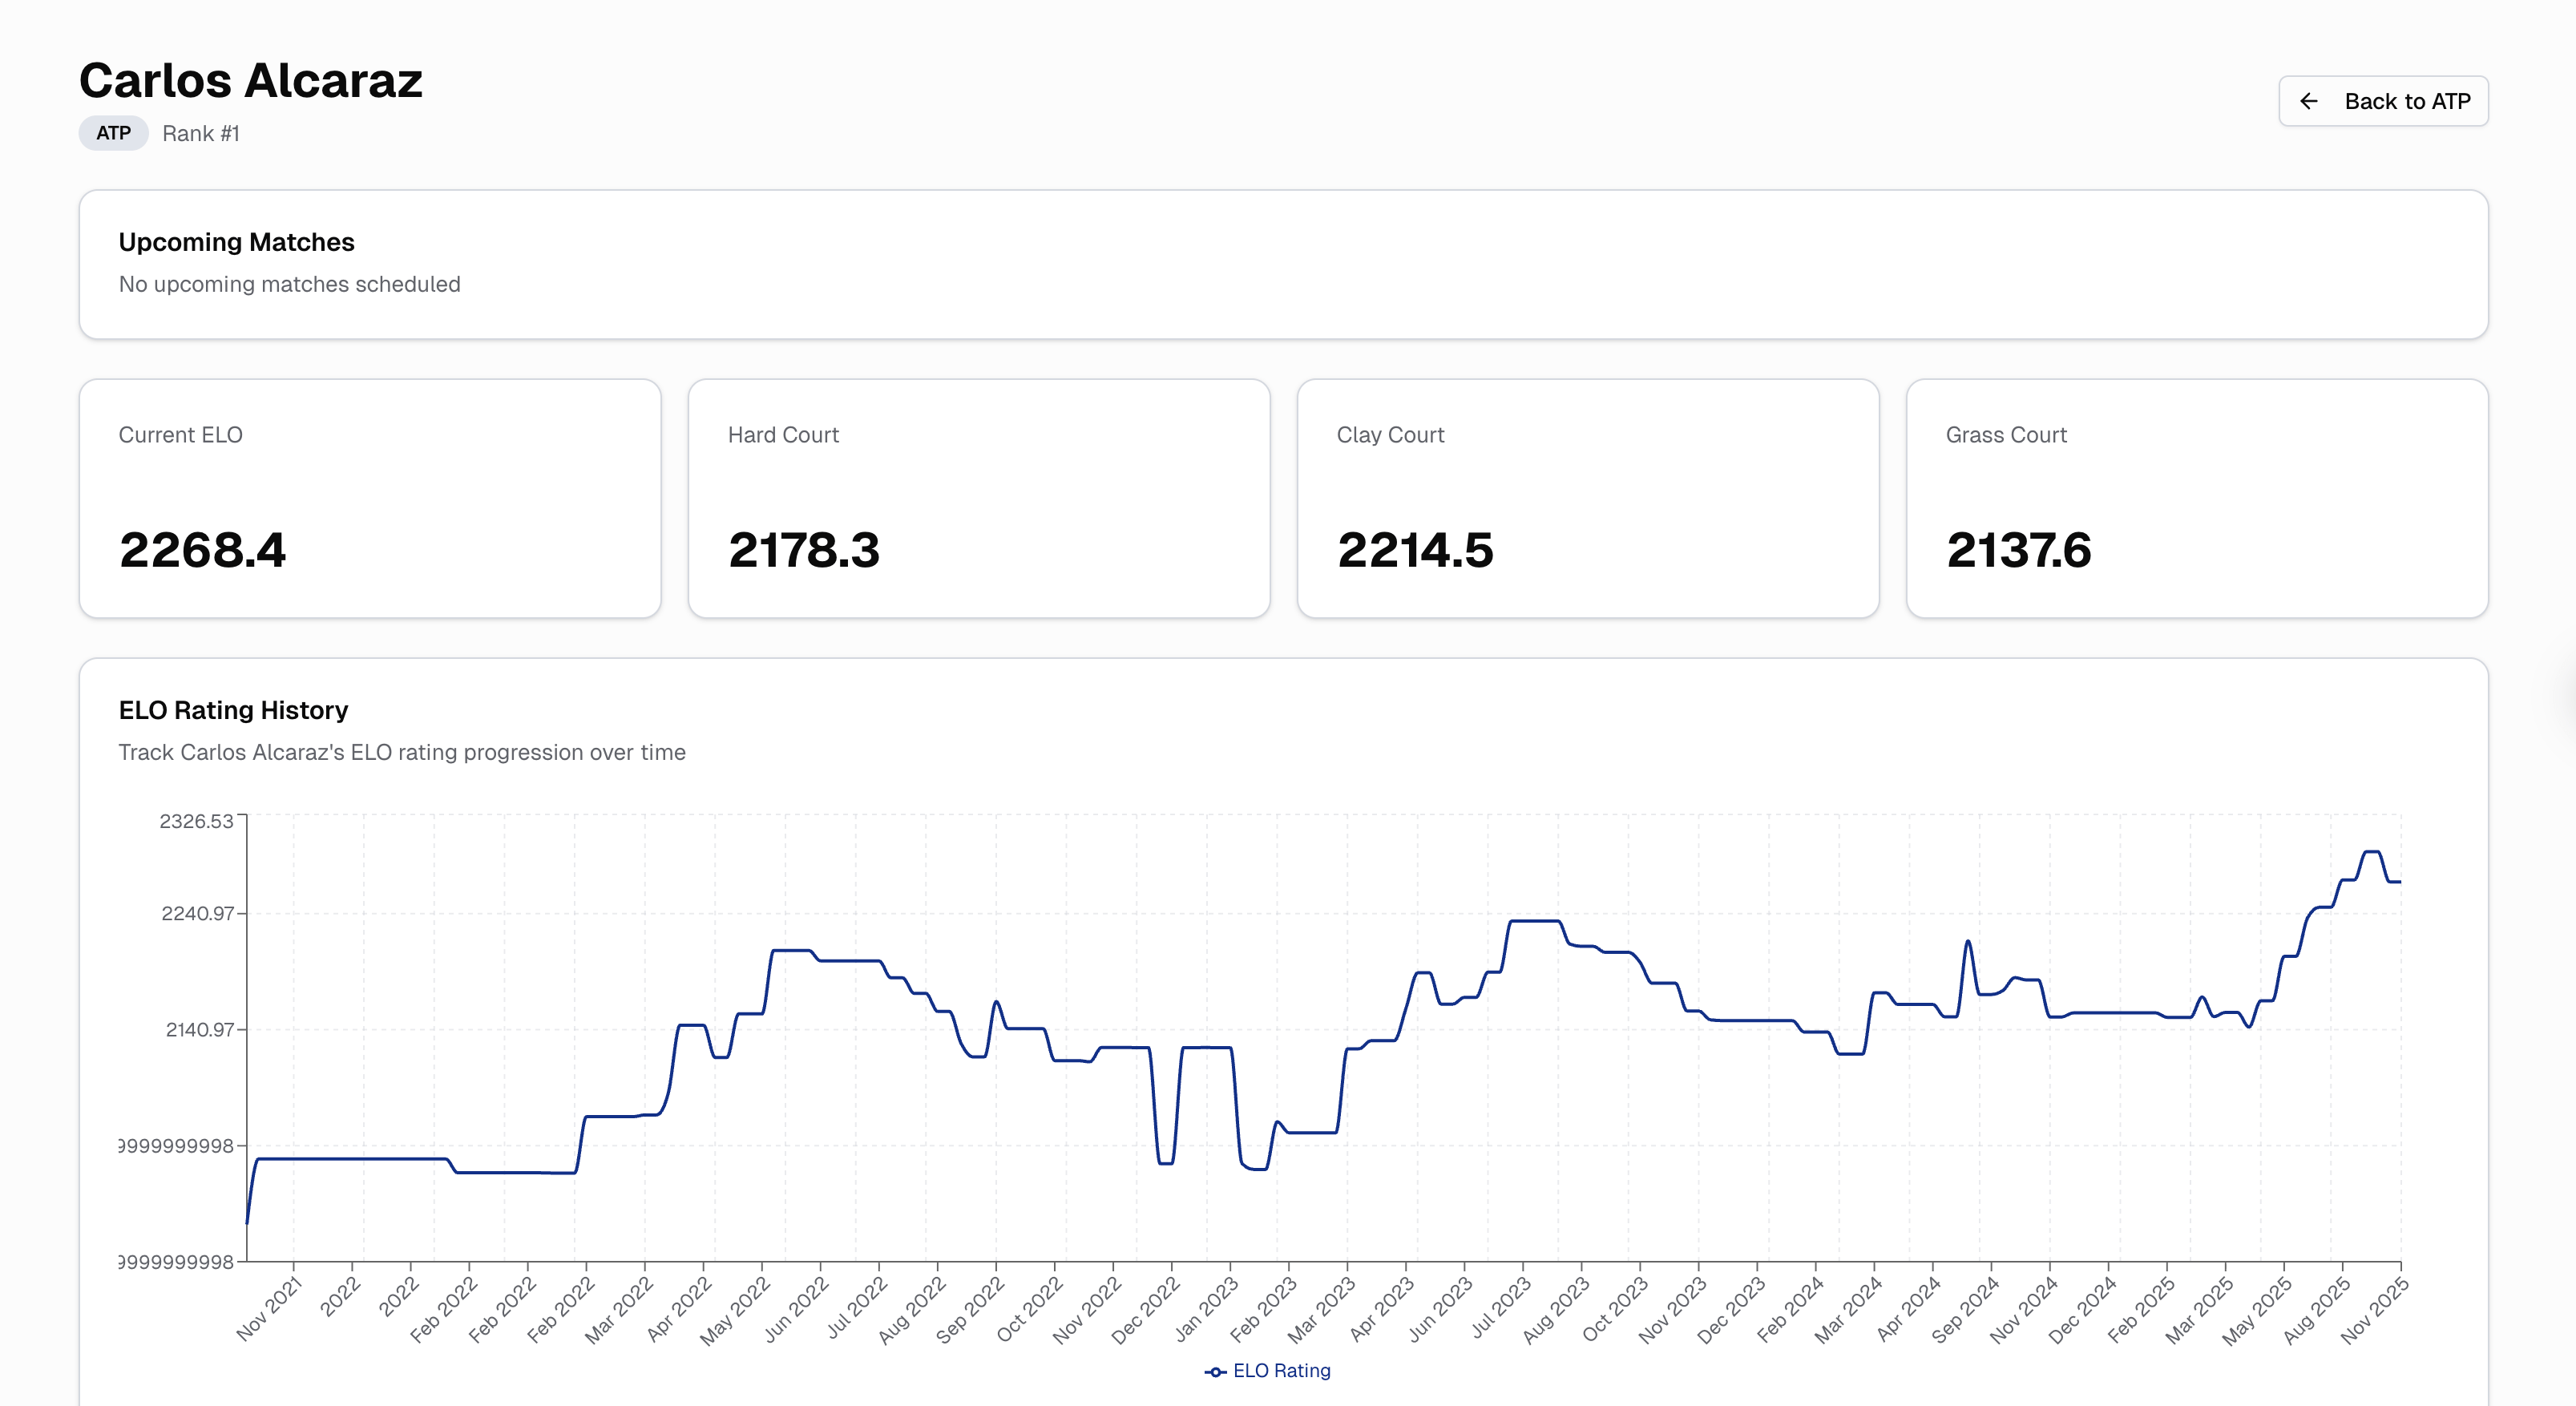This screenshot has width=2576, height=1406.
Task: Click the Jul 2023 x-axis label
Action: tap(1501, 1309)
